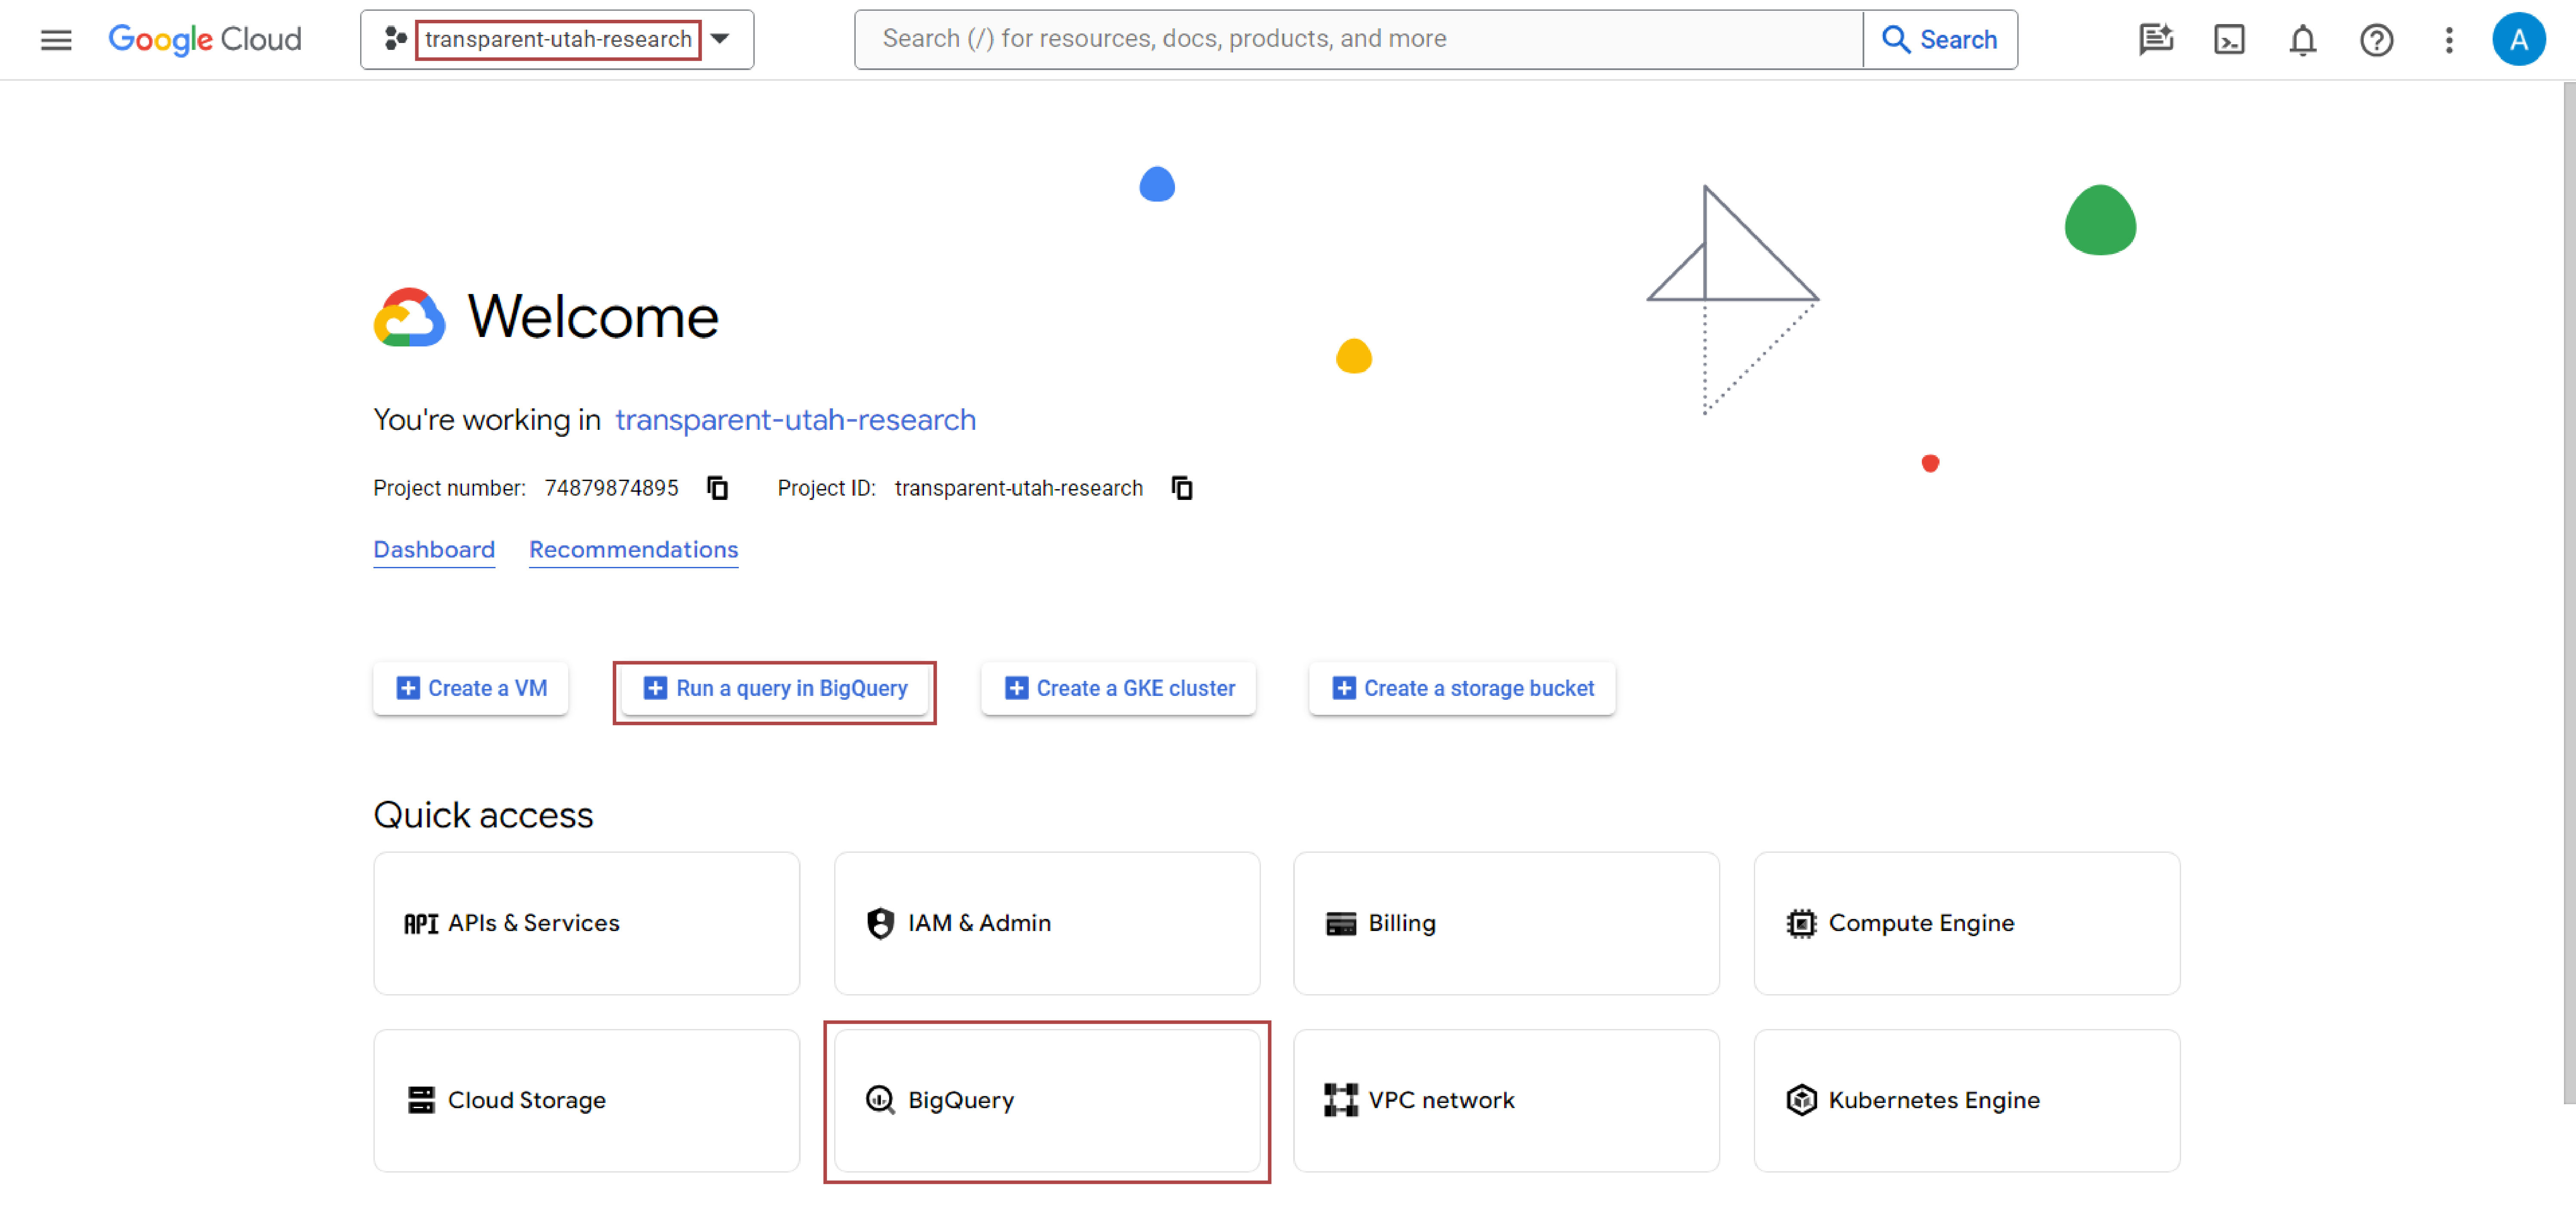Image resolution: width=2576 pixels, height=1225 pixels.
Task: Open the more options (three dots) menu
Action: (x=2449, y=39)
